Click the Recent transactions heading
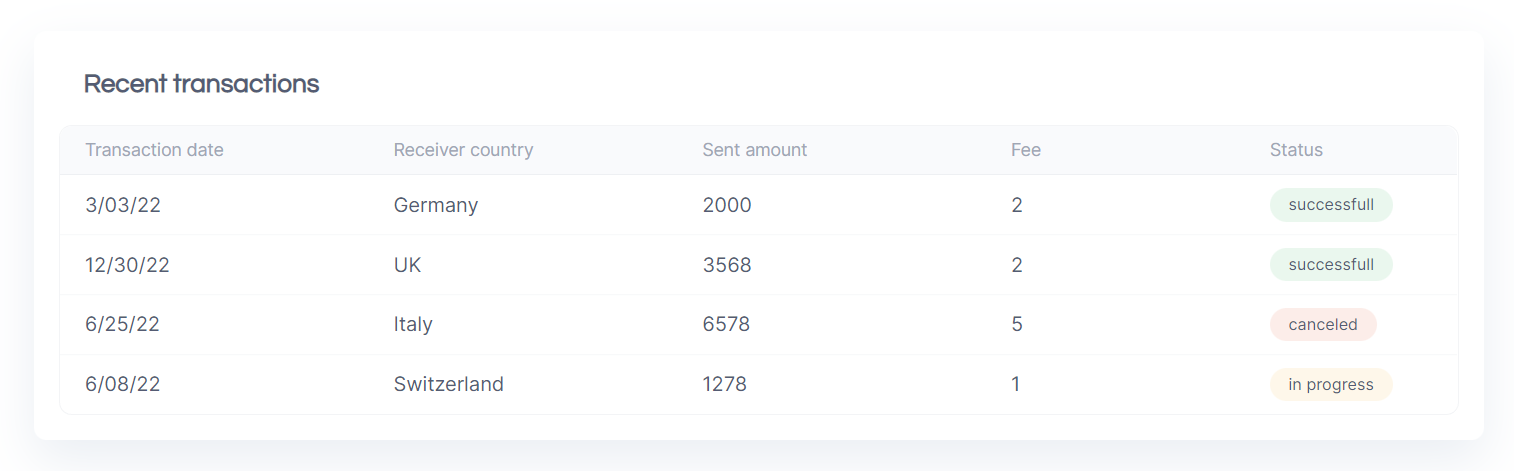Viewport: 1514px width, 471px height. point(201,84)
